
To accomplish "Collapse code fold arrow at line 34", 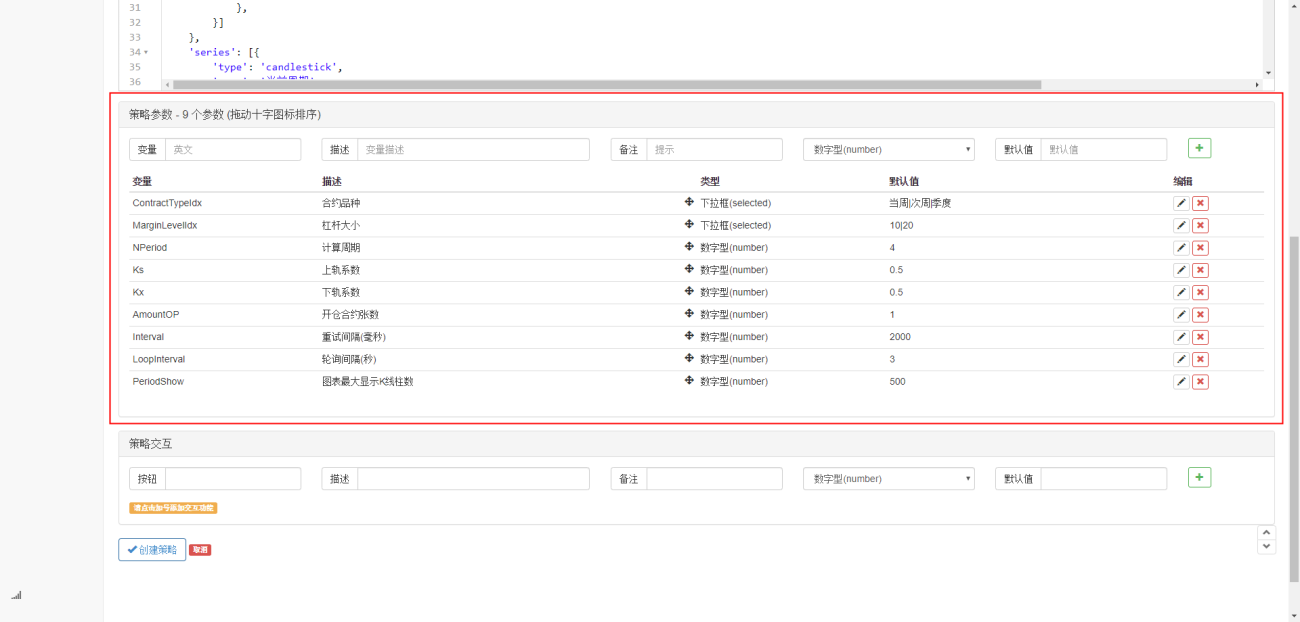I will click(x=146, y=52).
